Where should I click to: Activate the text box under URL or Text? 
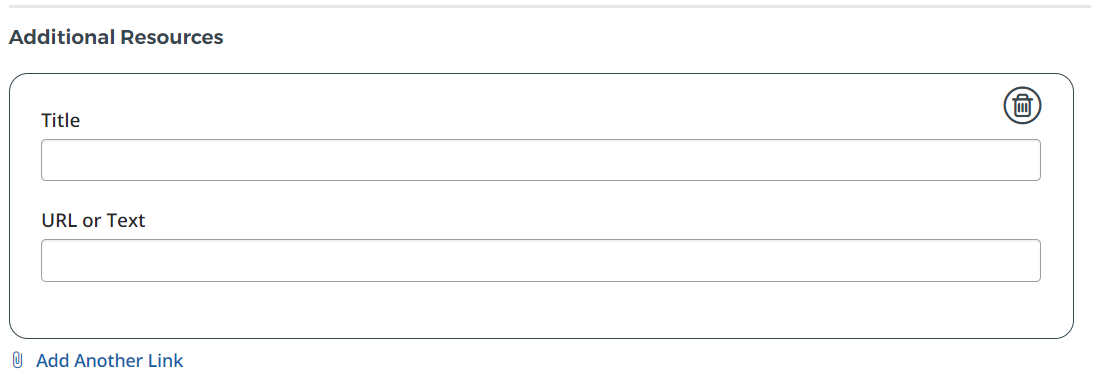pos(540,260)
